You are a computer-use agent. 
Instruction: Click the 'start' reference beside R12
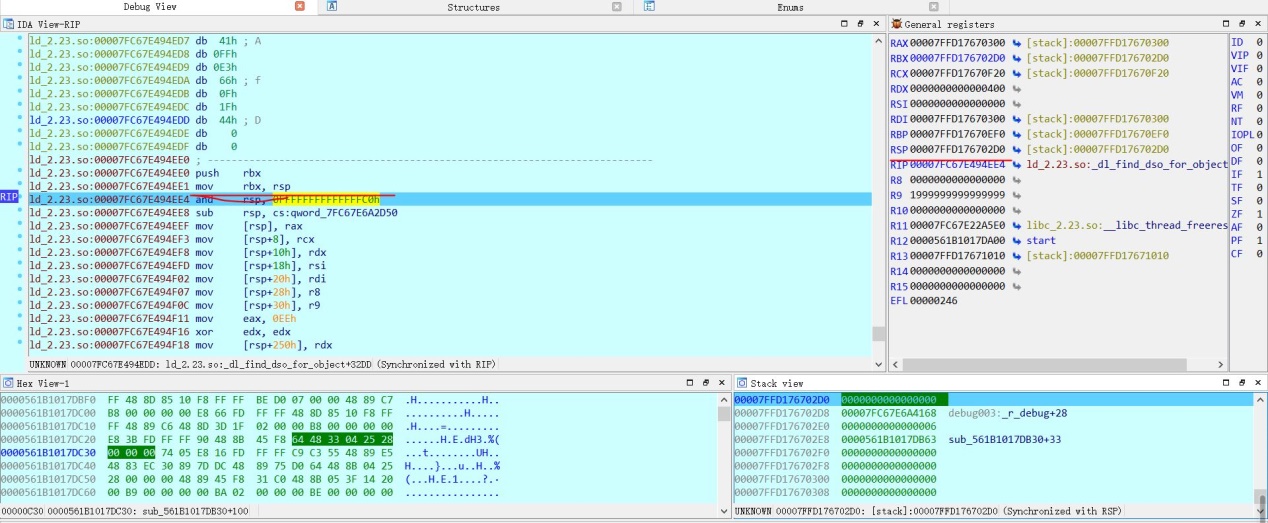coord(1041,241)
